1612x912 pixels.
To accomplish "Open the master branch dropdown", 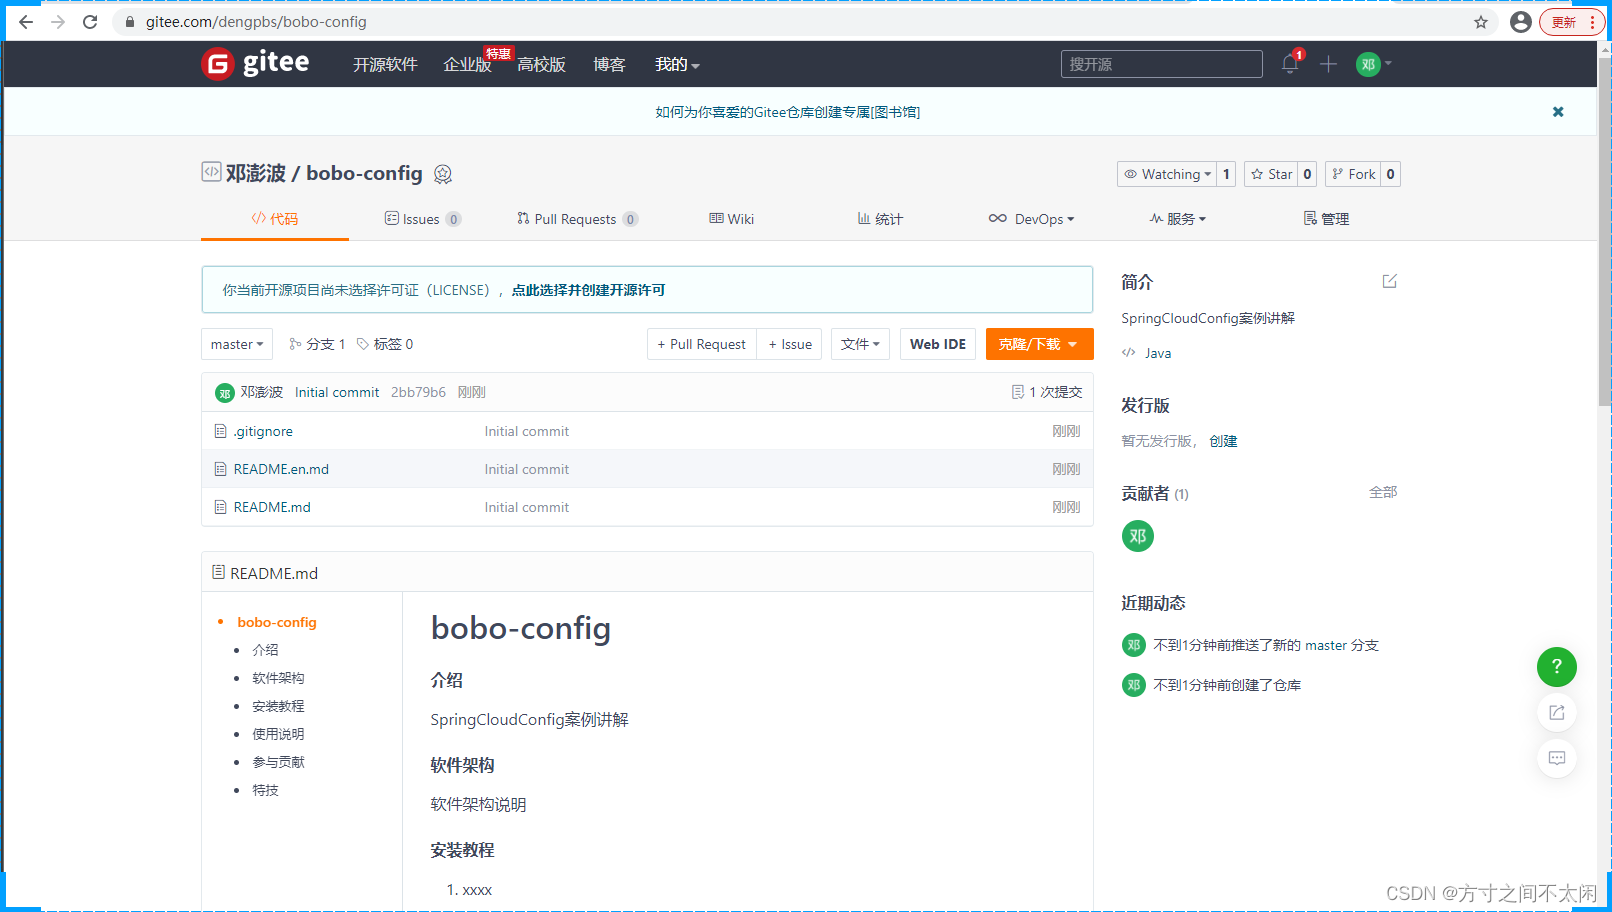I will (x=237, y=344).
